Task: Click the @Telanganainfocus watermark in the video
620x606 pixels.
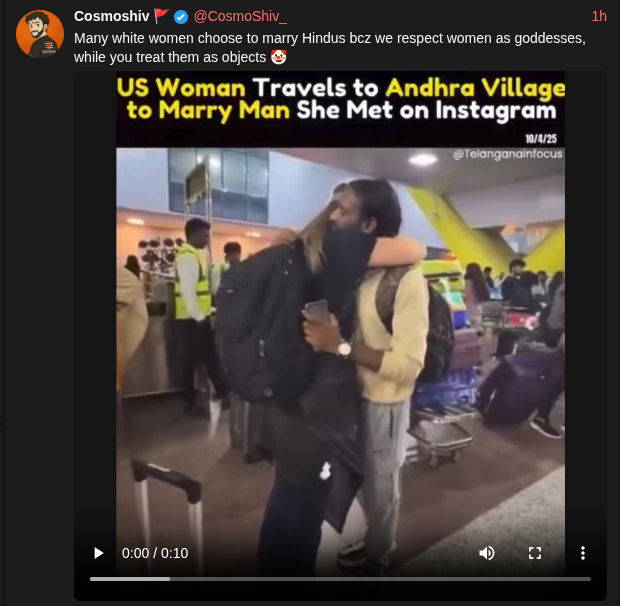Action: click(x=507, y=154)
